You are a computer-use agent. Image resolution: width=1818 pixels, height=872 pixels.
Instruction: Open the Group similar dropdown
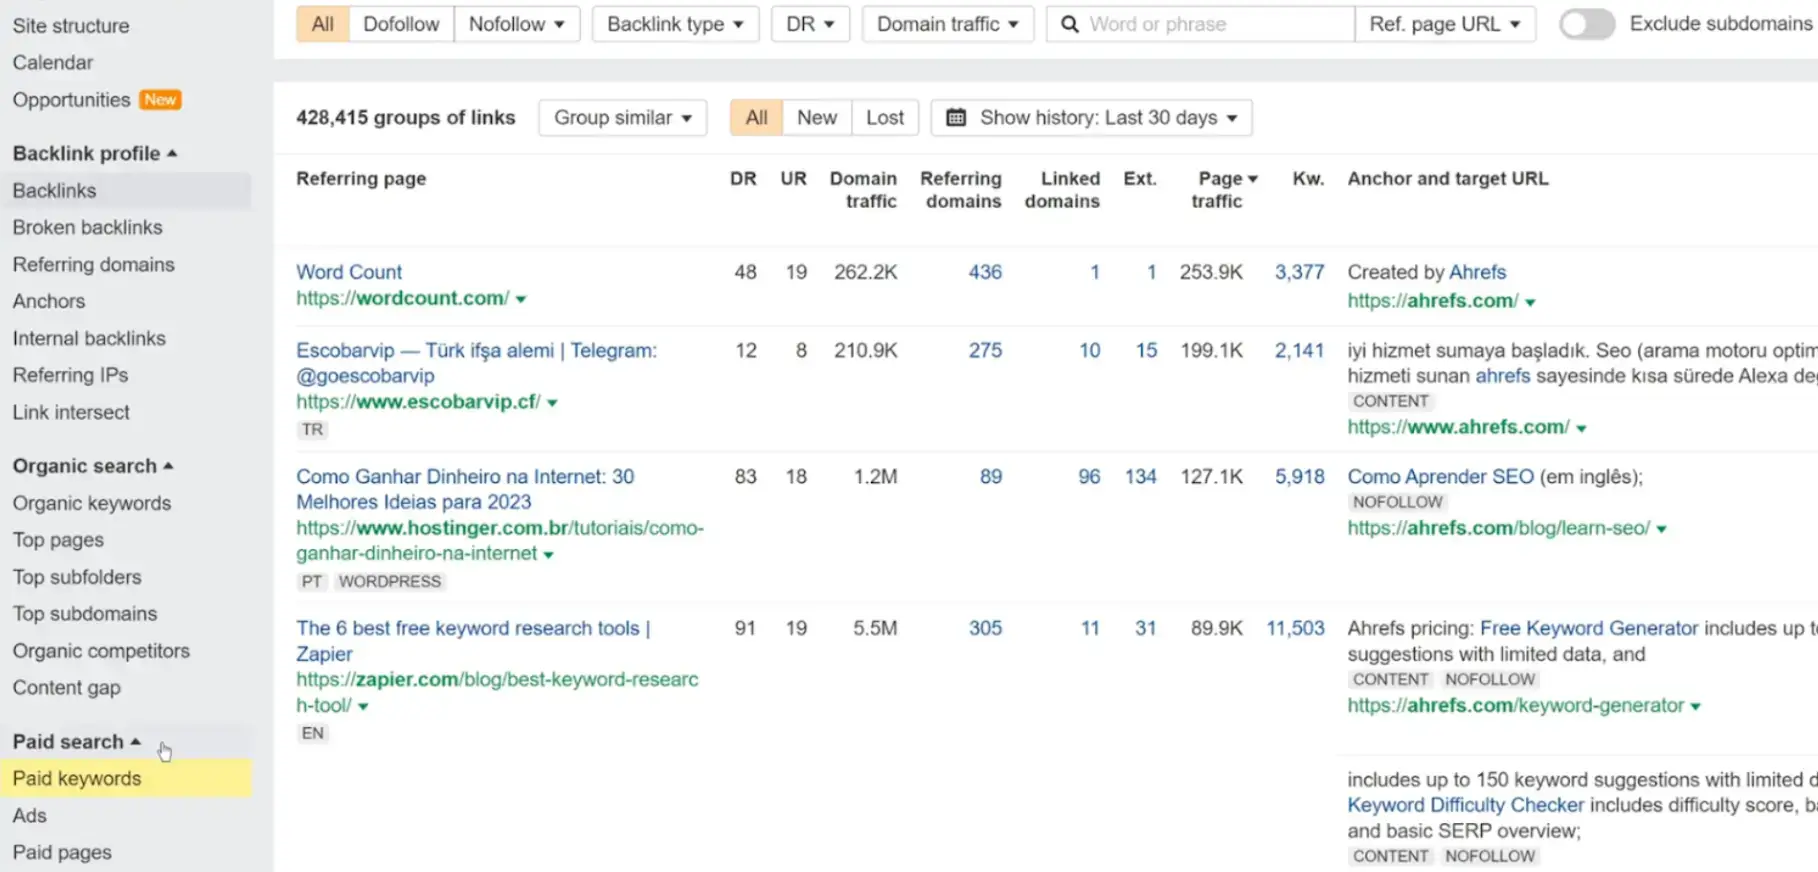[623, 118]
